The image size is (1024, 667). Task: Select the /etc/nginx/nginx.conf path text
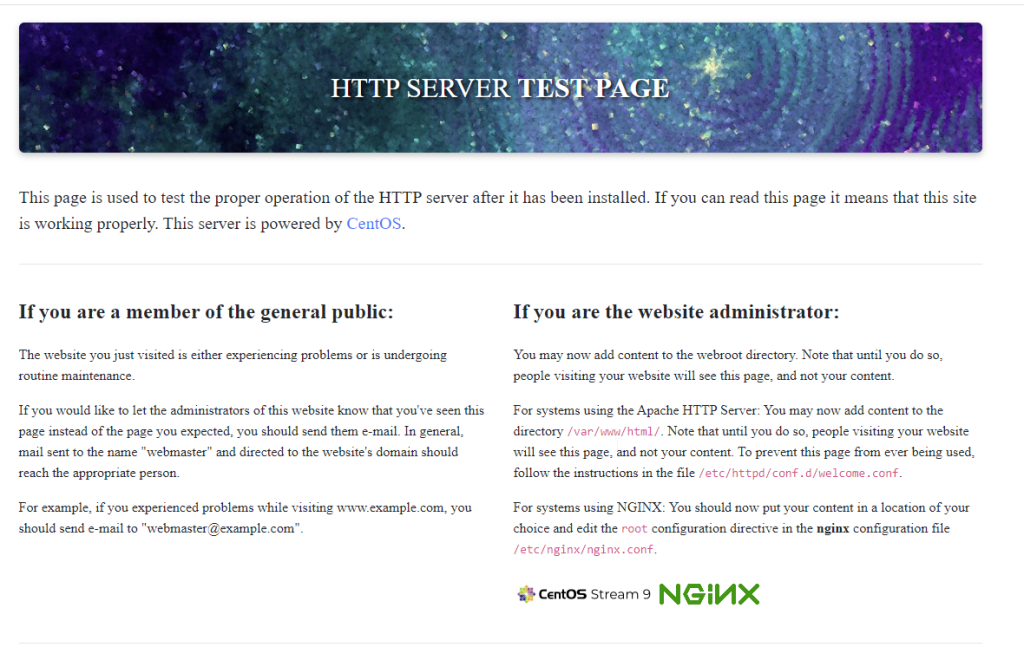(x=583, y=549)
